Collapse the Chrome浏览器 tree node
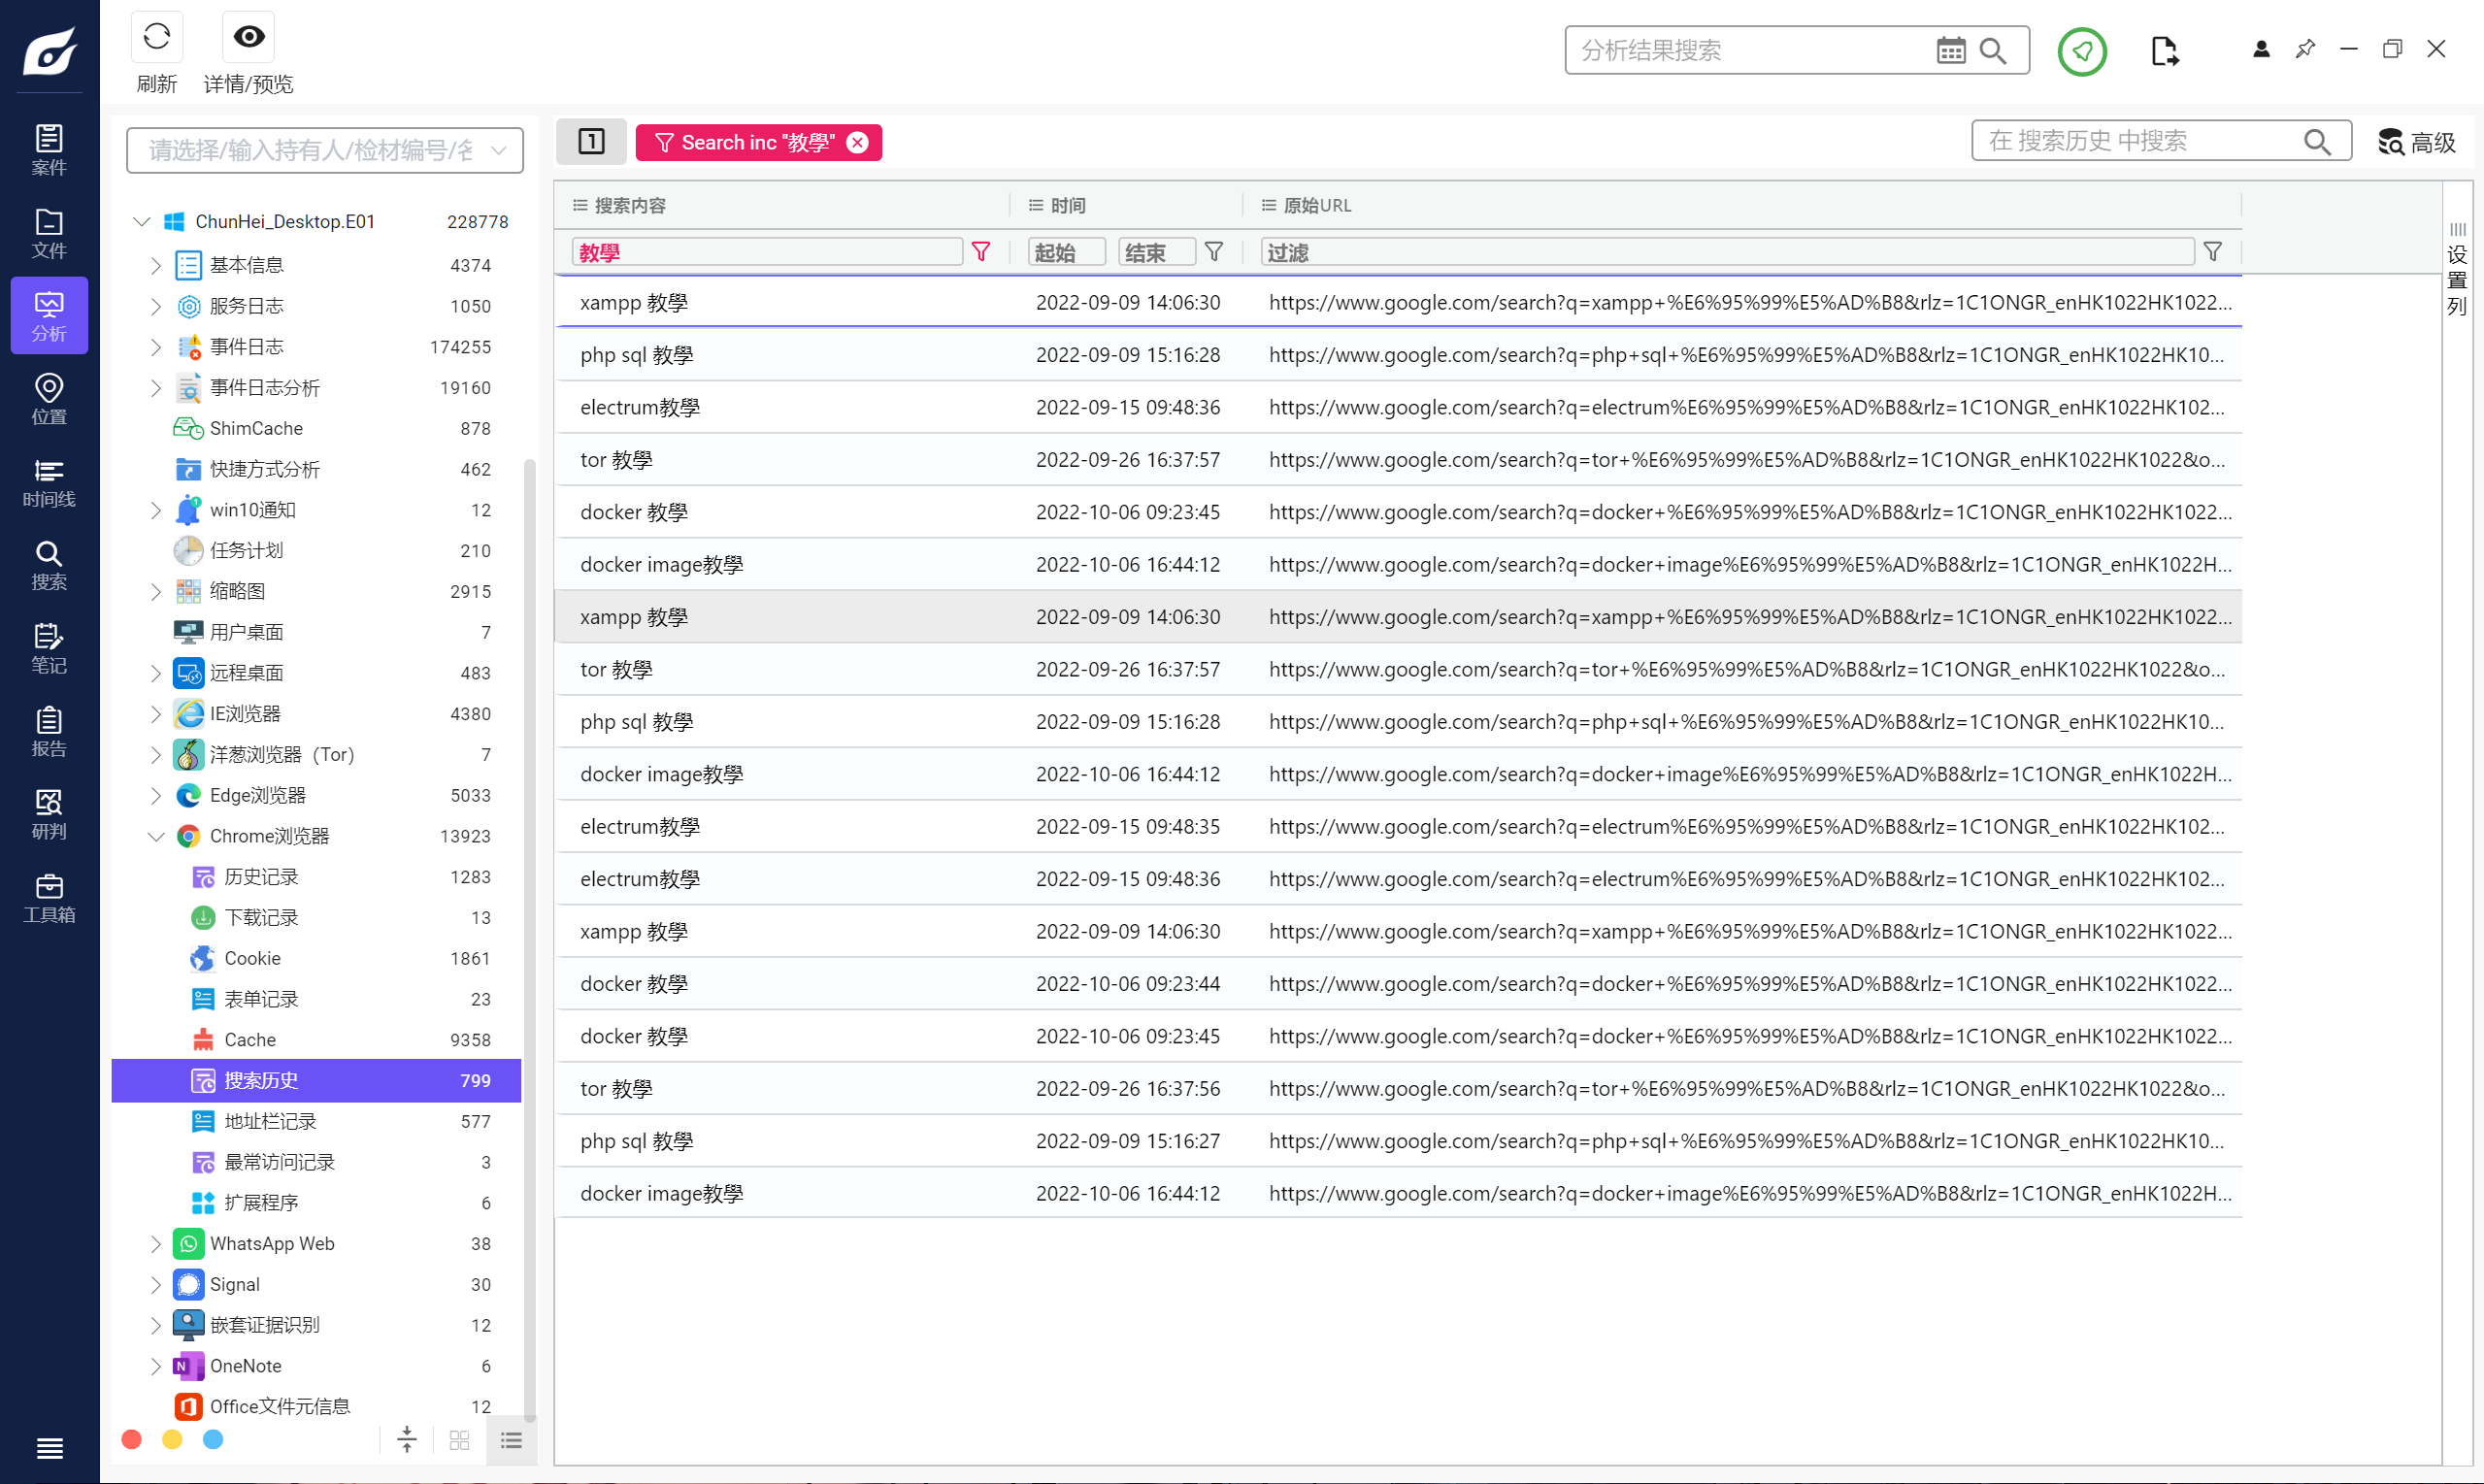 [155, 836]
